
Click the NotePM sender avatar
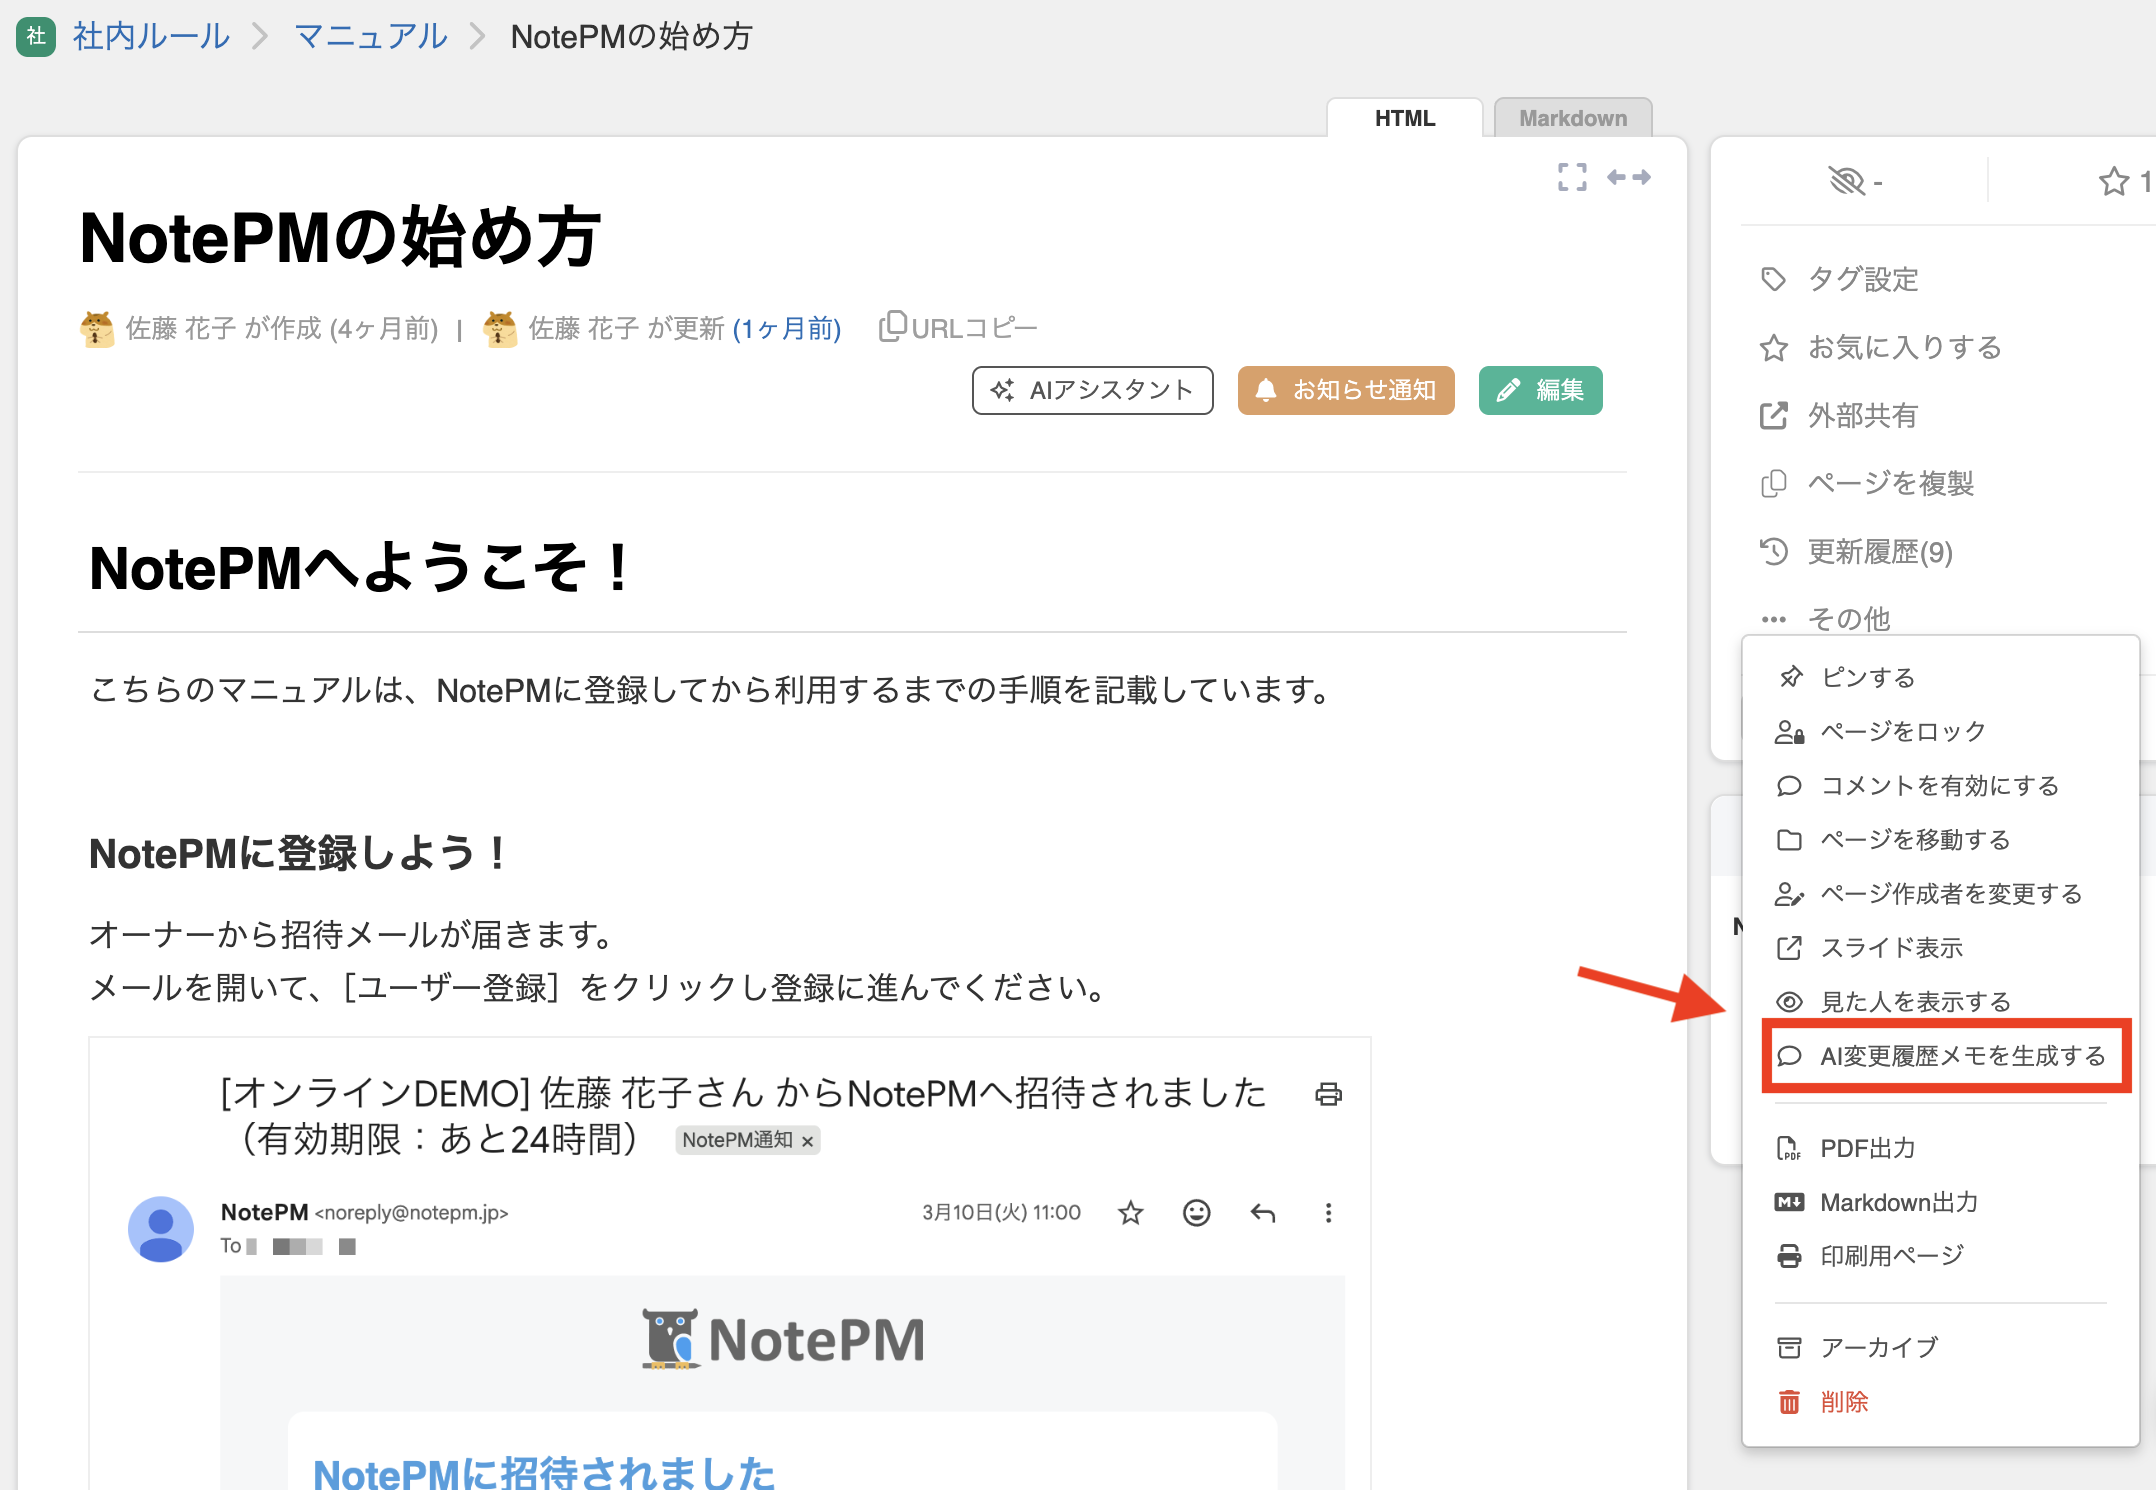[x=160, y=1229]
